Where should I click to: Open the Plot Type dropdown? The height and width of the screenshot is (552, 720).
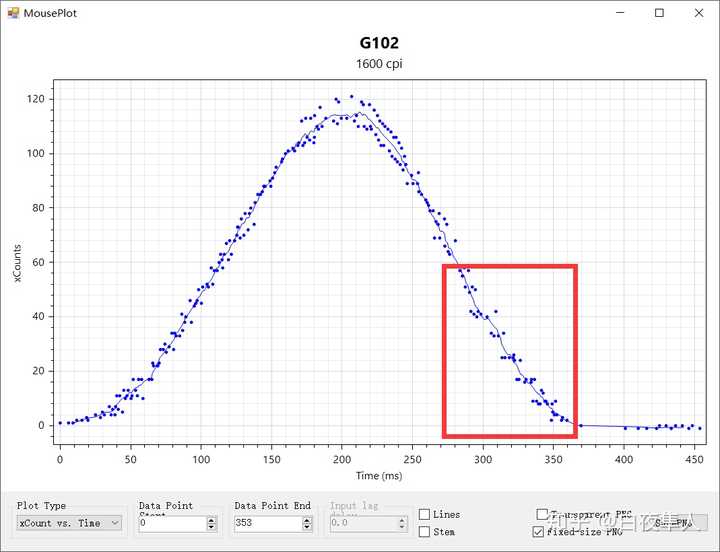click(69, 523)
